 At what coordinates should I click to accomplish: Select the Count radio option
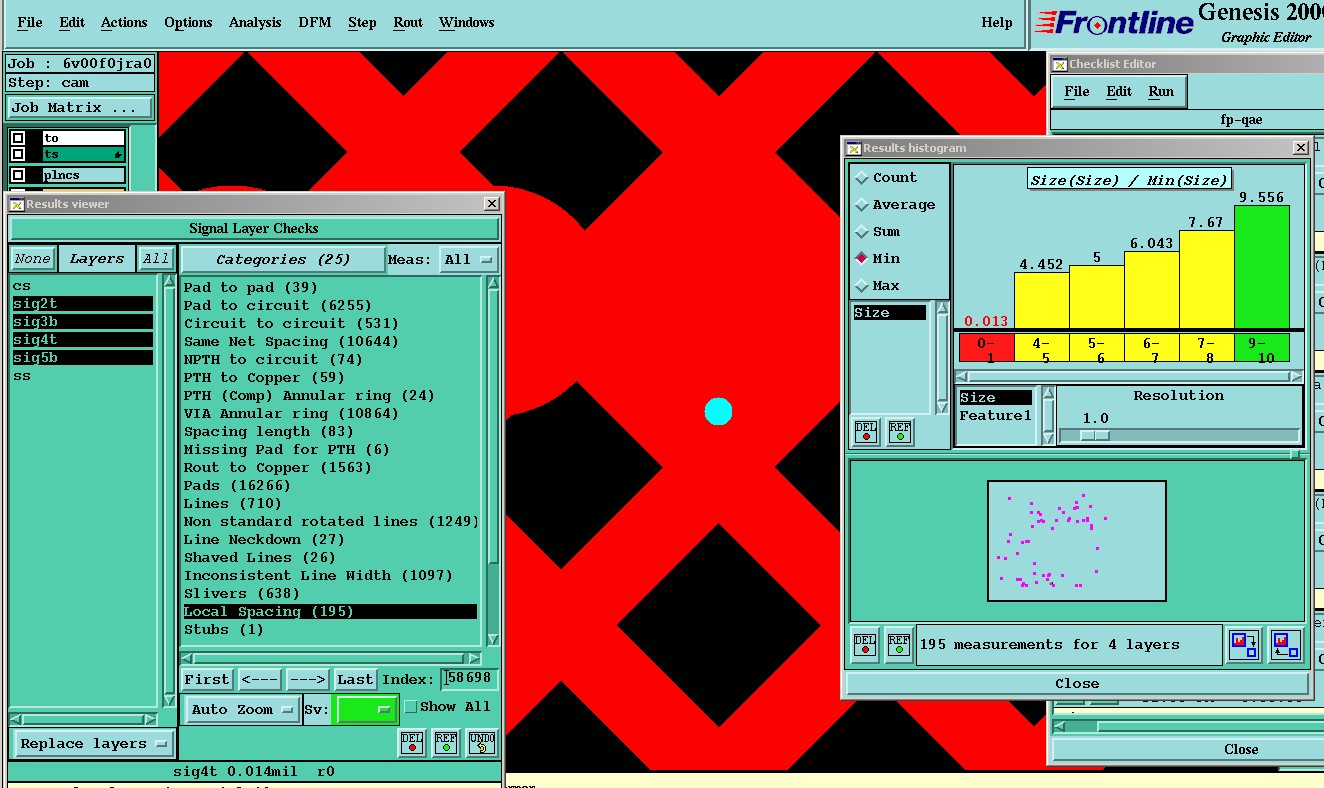pos(861,178)
